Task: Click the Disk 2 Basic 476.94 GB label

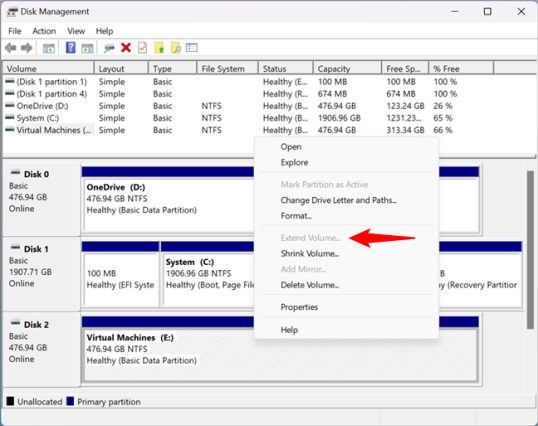Action: [x=41, y=350]
